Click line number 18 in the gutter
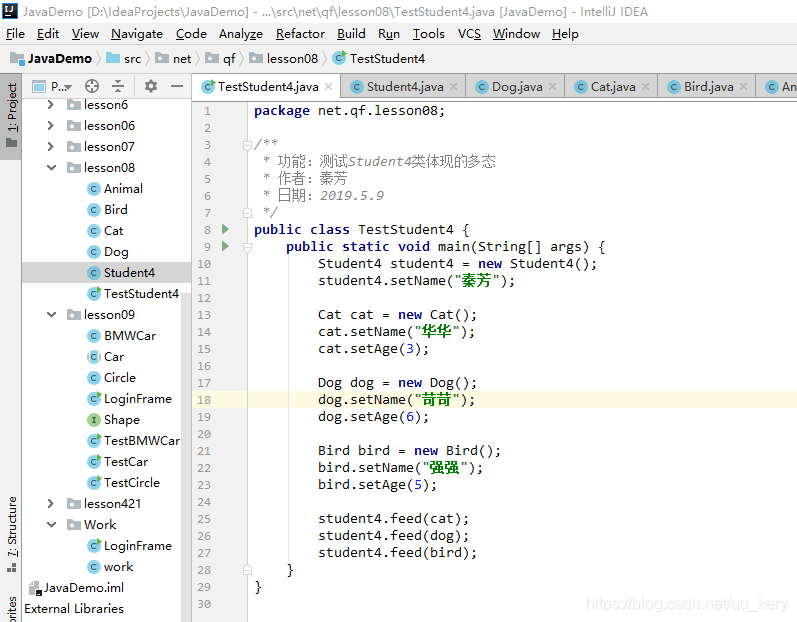This screenshot has width=797, height=622. 204,400
